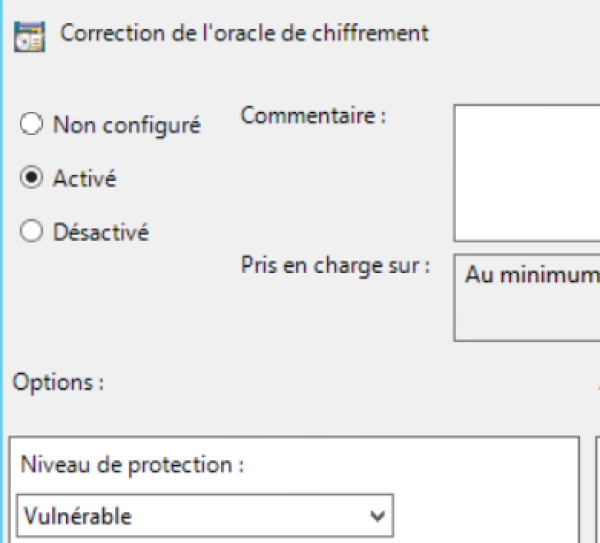Click the "Commentaire :" label
Screen dimensions: 600x543
tap(313, 115)
